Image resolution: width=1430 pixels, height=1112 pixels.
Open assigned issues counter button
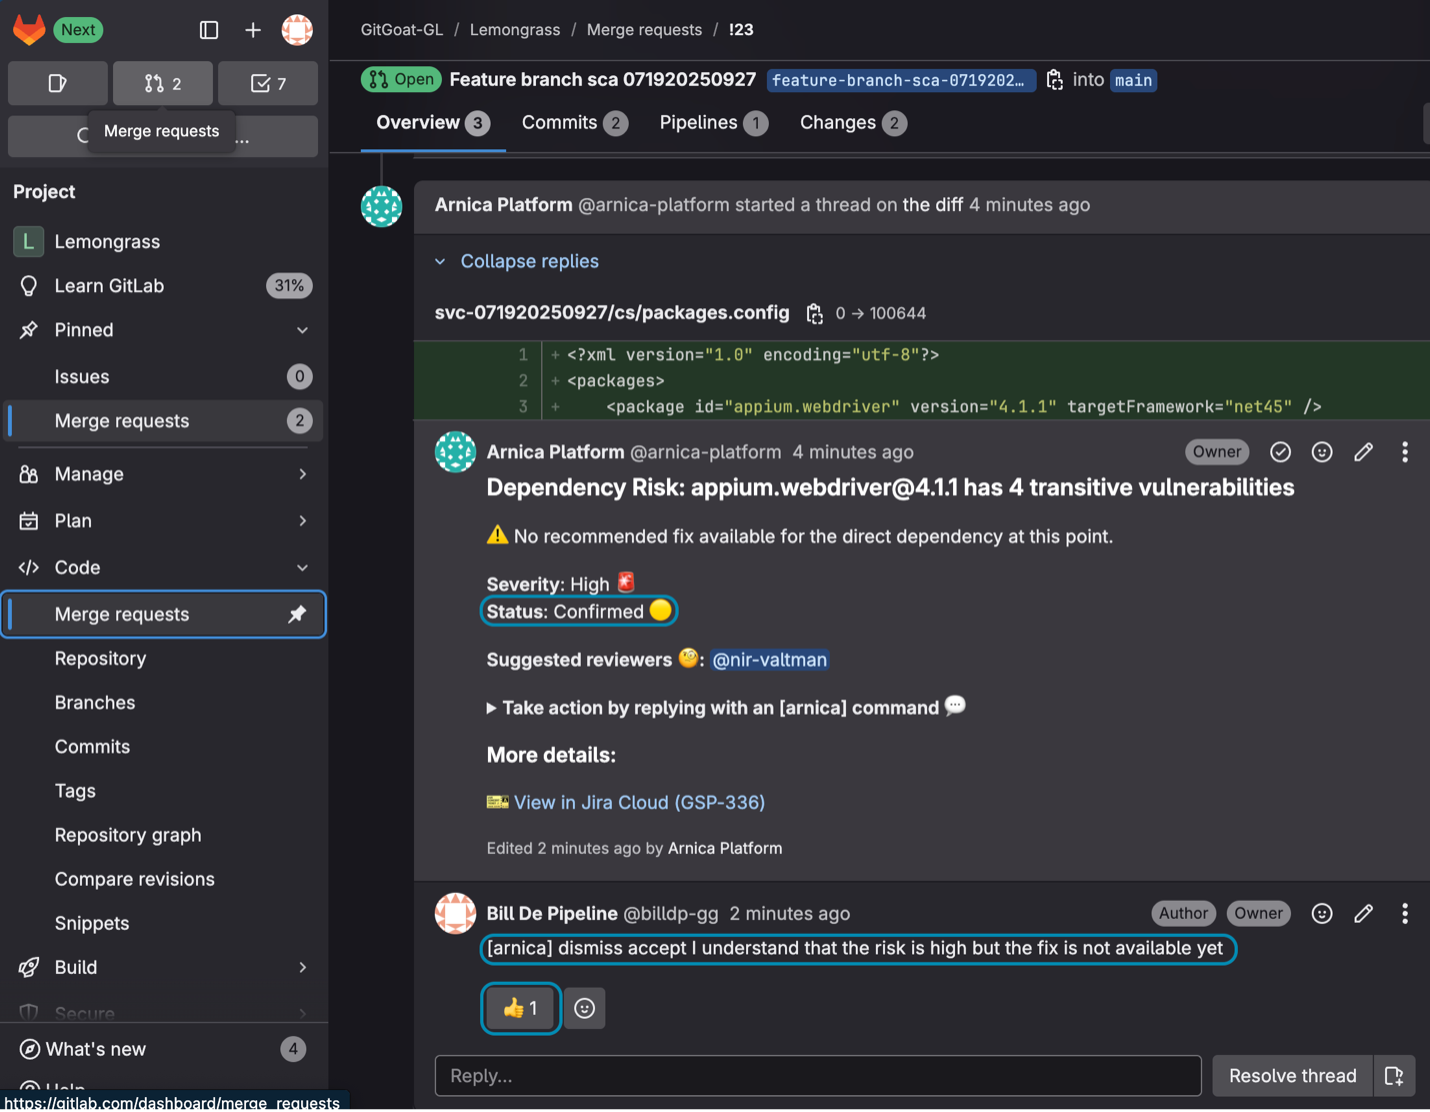58,83
